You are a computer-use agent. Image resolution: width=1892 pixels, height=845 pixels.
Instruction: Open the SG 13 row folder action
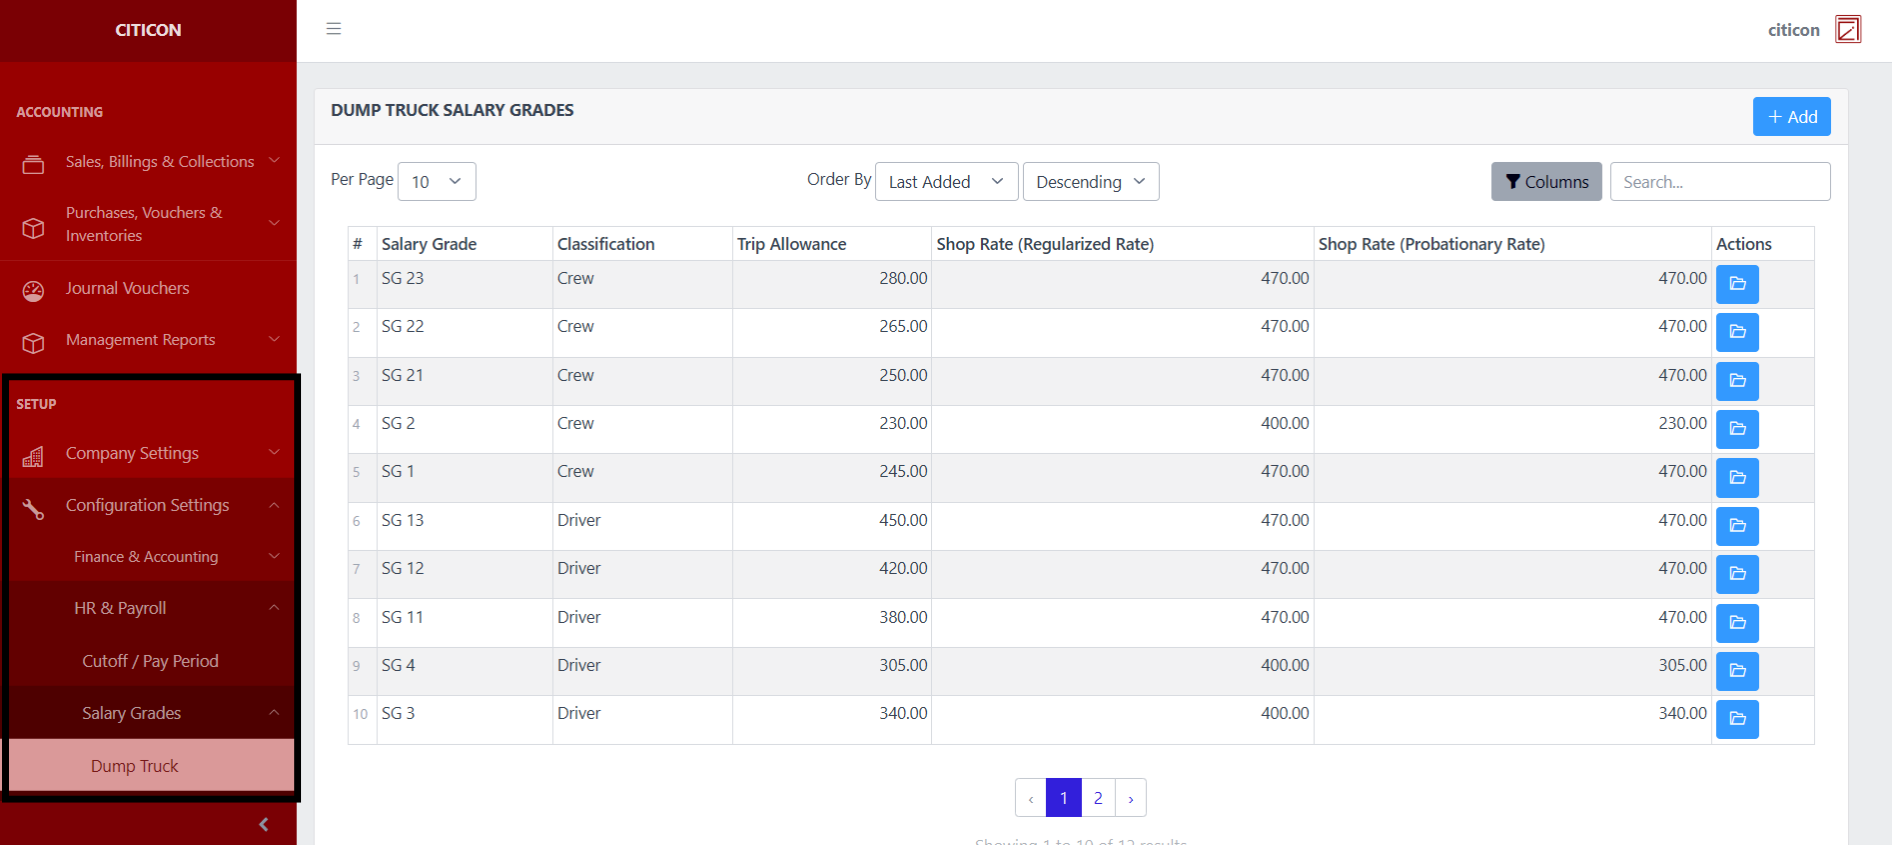(1737, 526)
